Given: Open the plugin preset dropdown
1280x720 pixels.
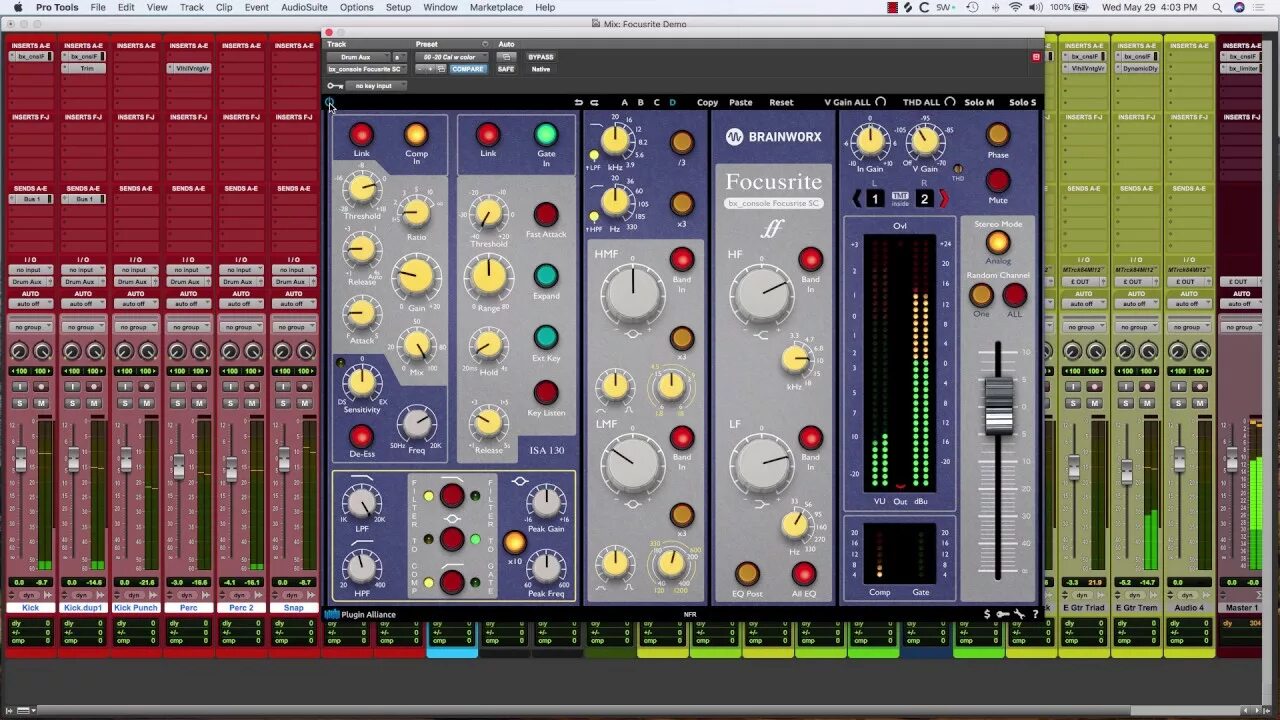Looking at the screenshot, I should 452,57.
